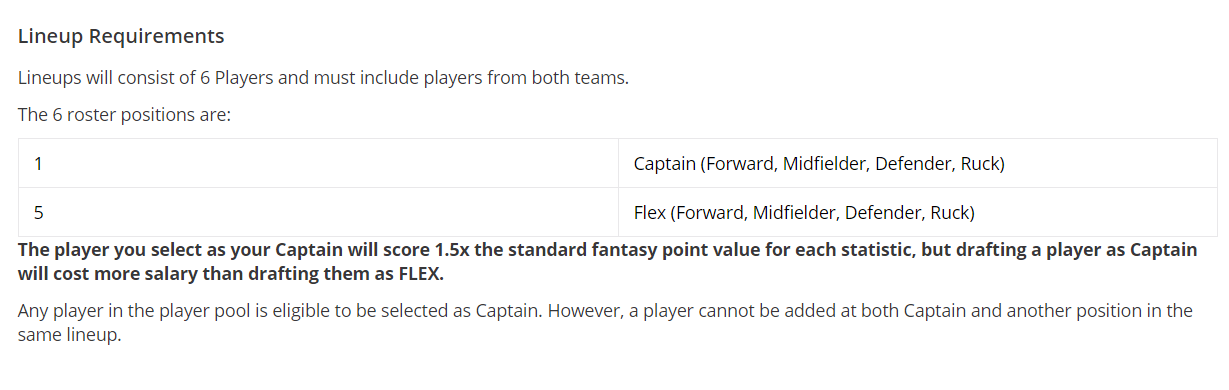This screenshot has height=390, width=1229.
Task: Click the 'will cost more salary' bold line
Action: coord(230,273)
